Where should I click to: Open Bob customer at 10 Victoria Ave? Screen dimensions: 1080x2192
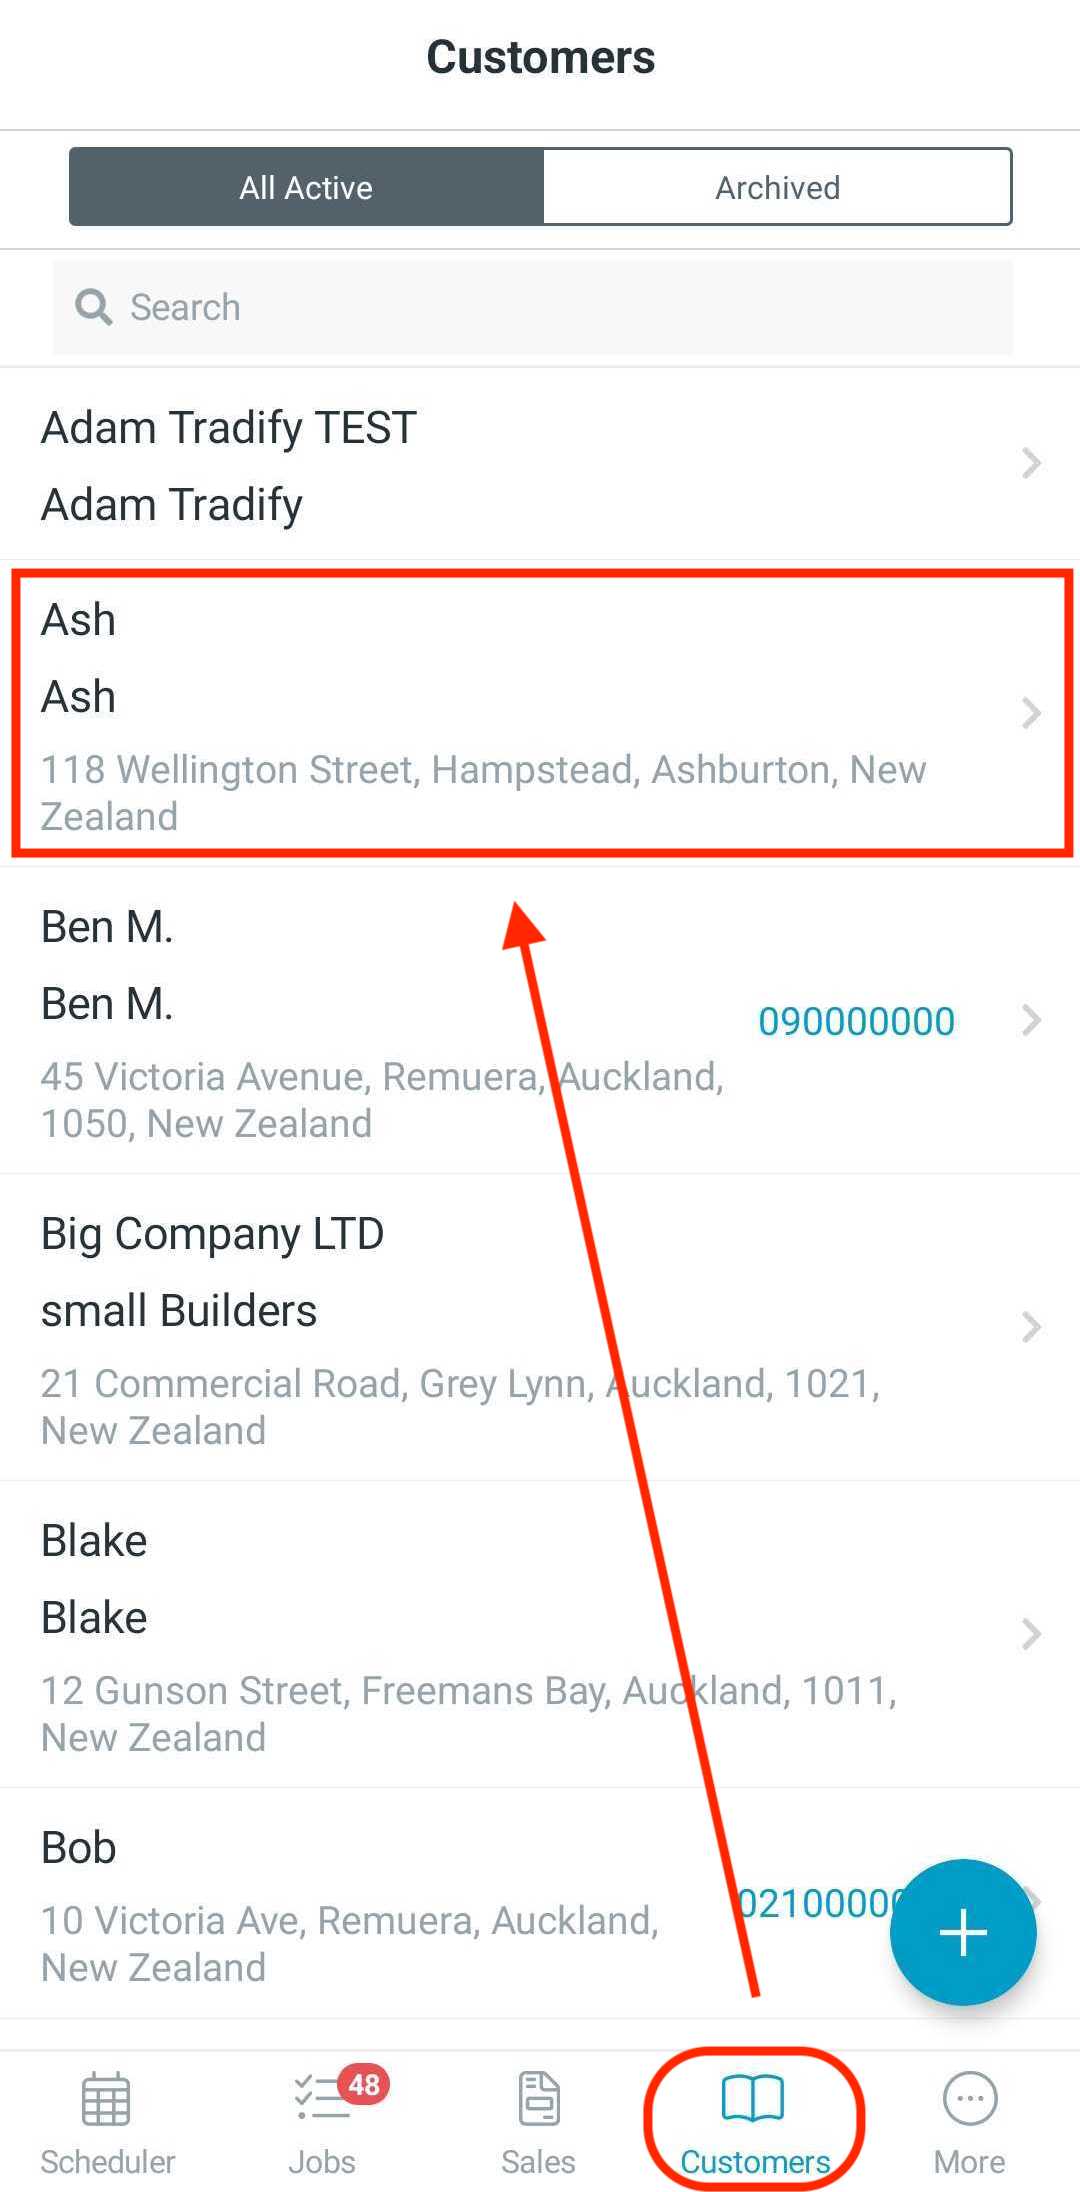pyautogui.click(x=540, y=1903)
